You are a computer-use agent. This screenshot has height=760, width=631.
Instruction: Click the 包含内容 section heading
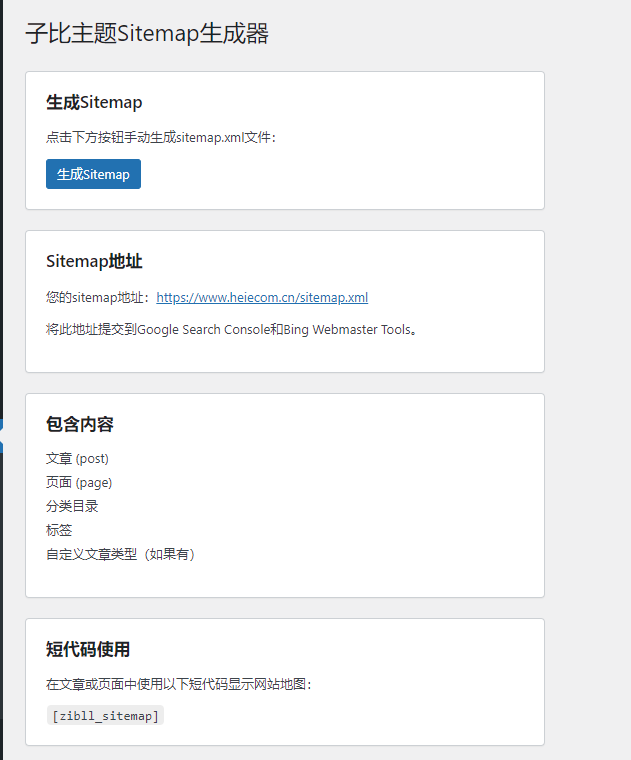point(80,424)
